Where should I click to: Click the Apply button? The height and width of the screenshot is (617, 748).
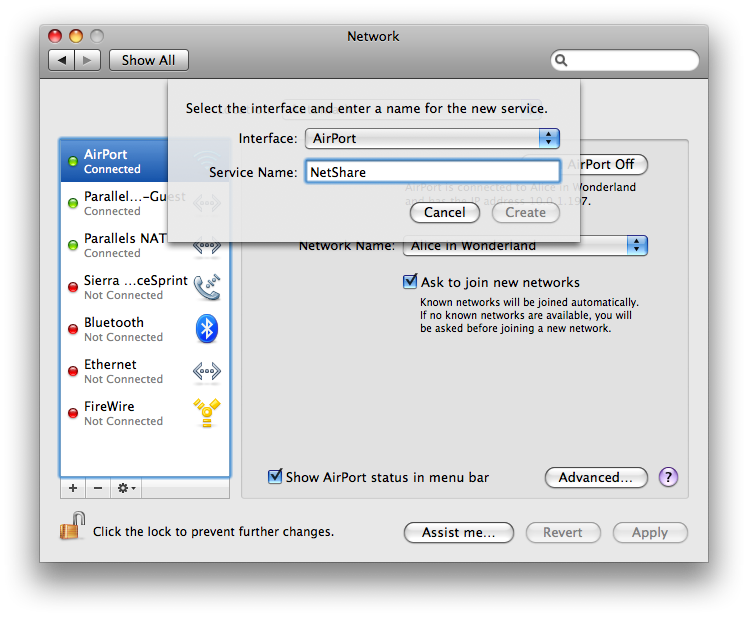click(x=650, y=532)
